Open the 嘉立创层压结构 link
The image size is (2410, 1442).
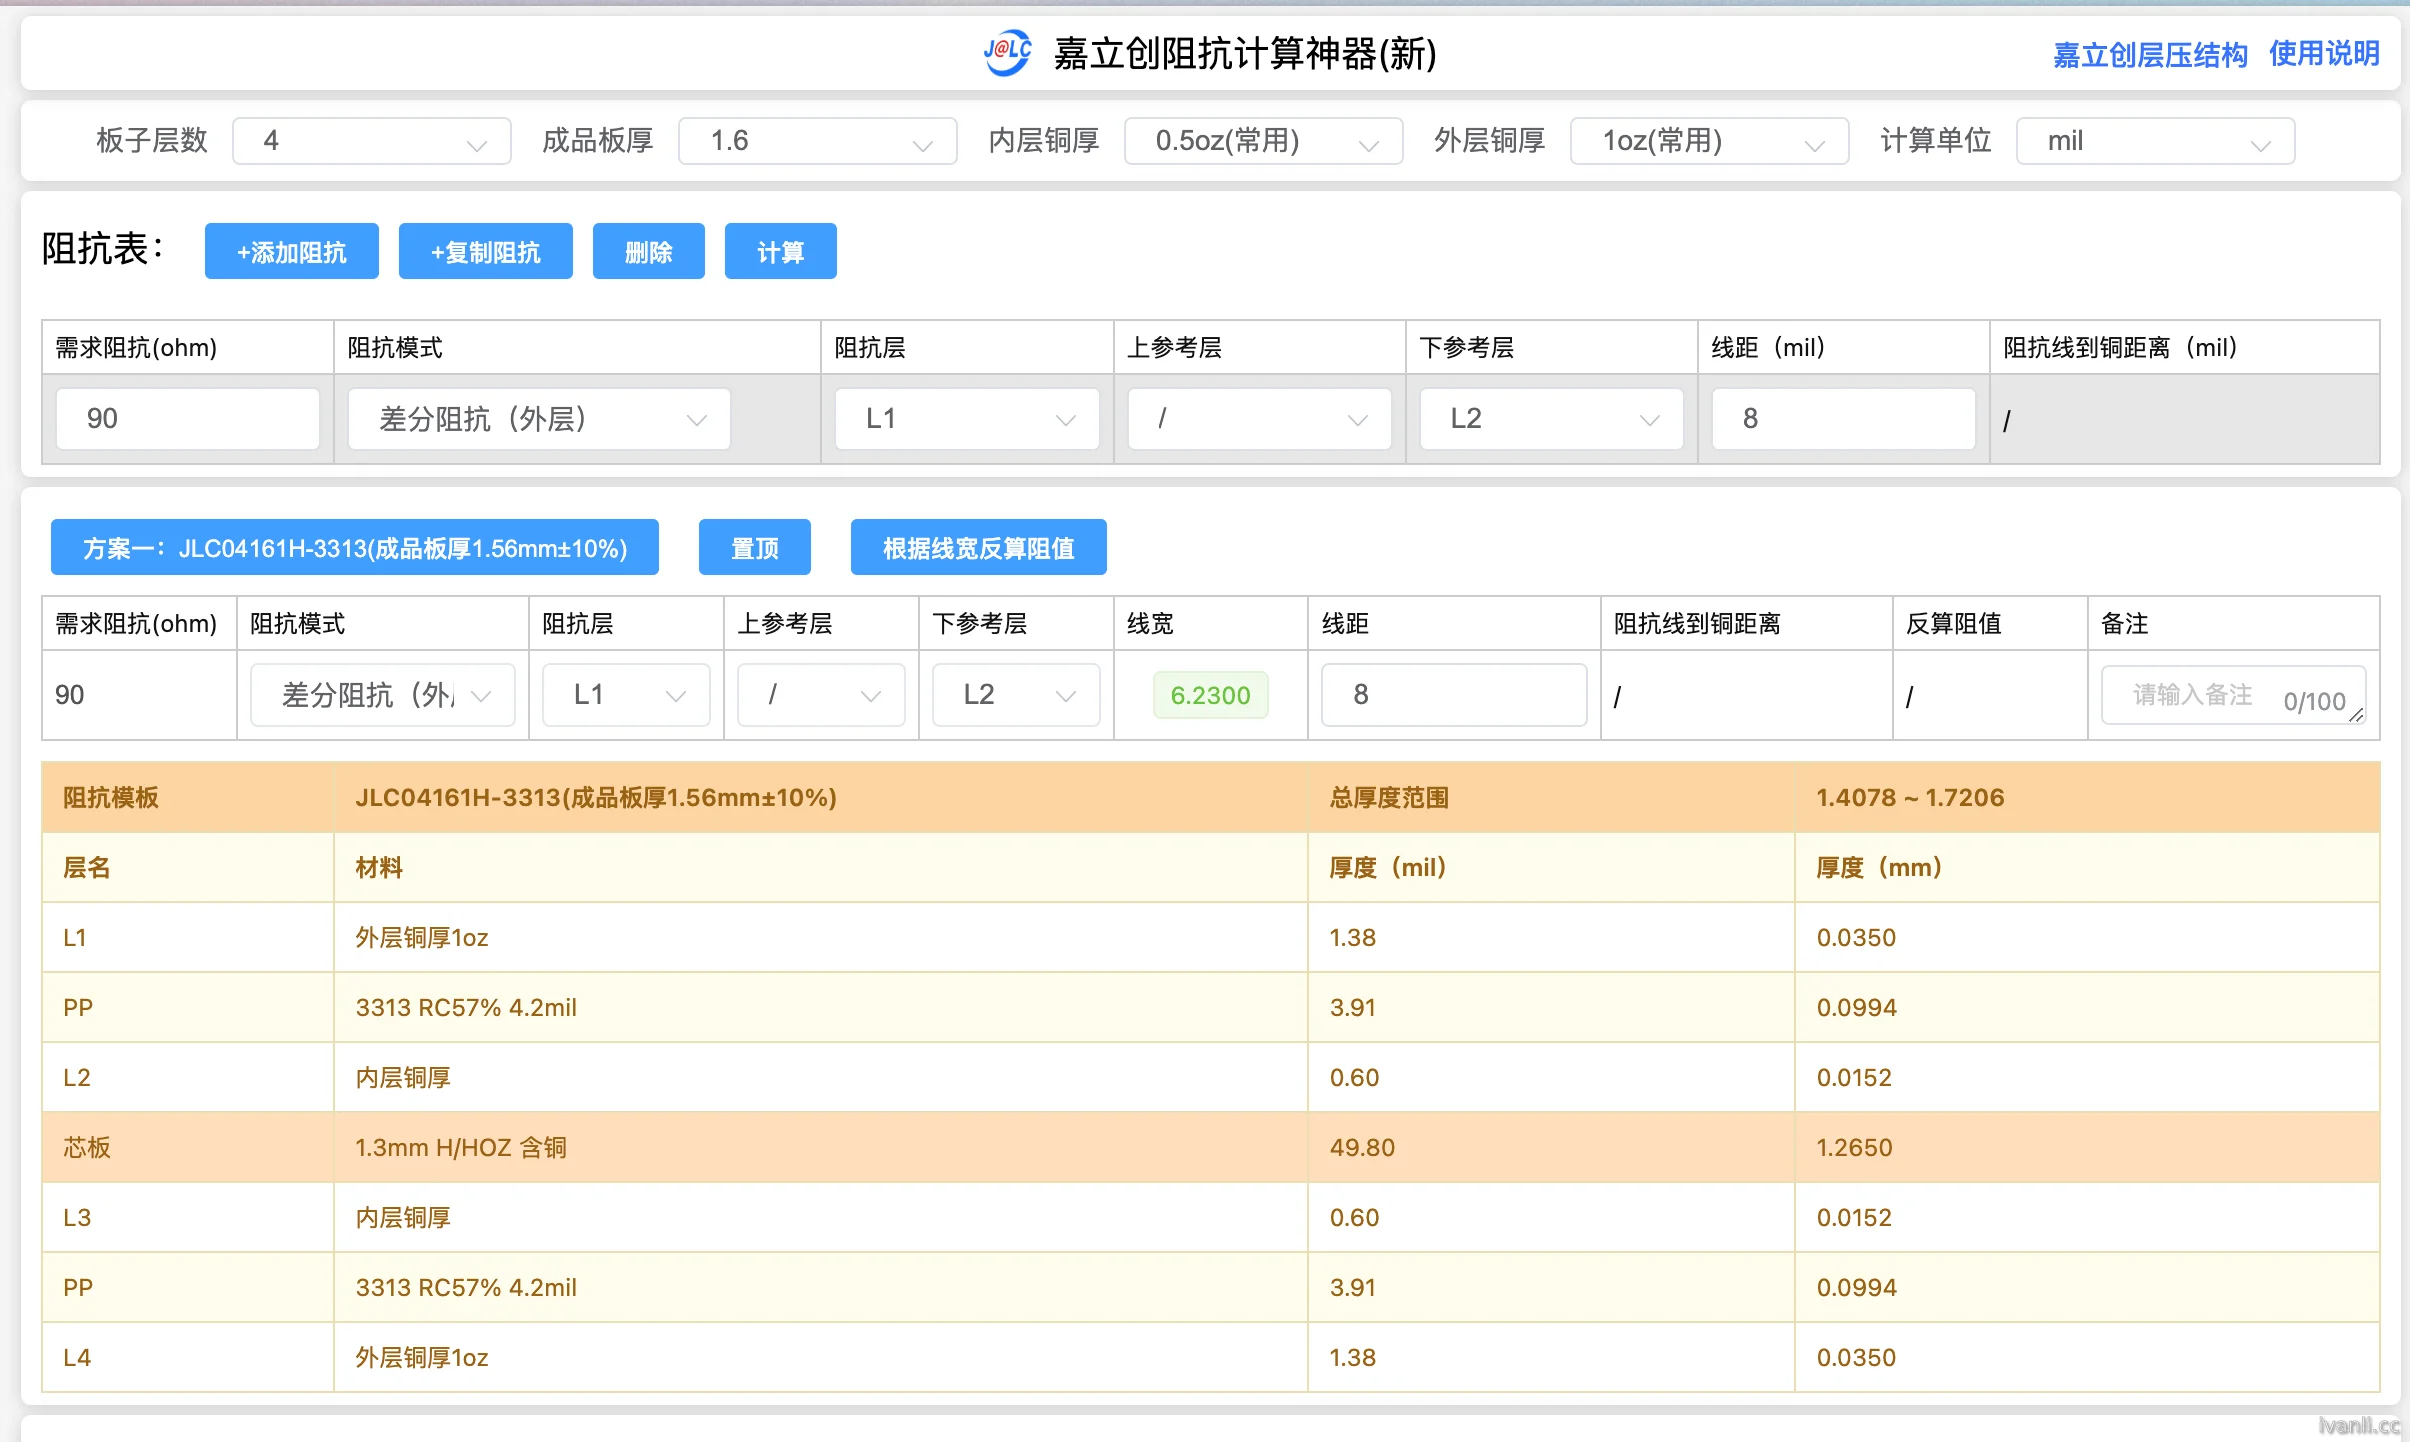[x=2150, y=54]
